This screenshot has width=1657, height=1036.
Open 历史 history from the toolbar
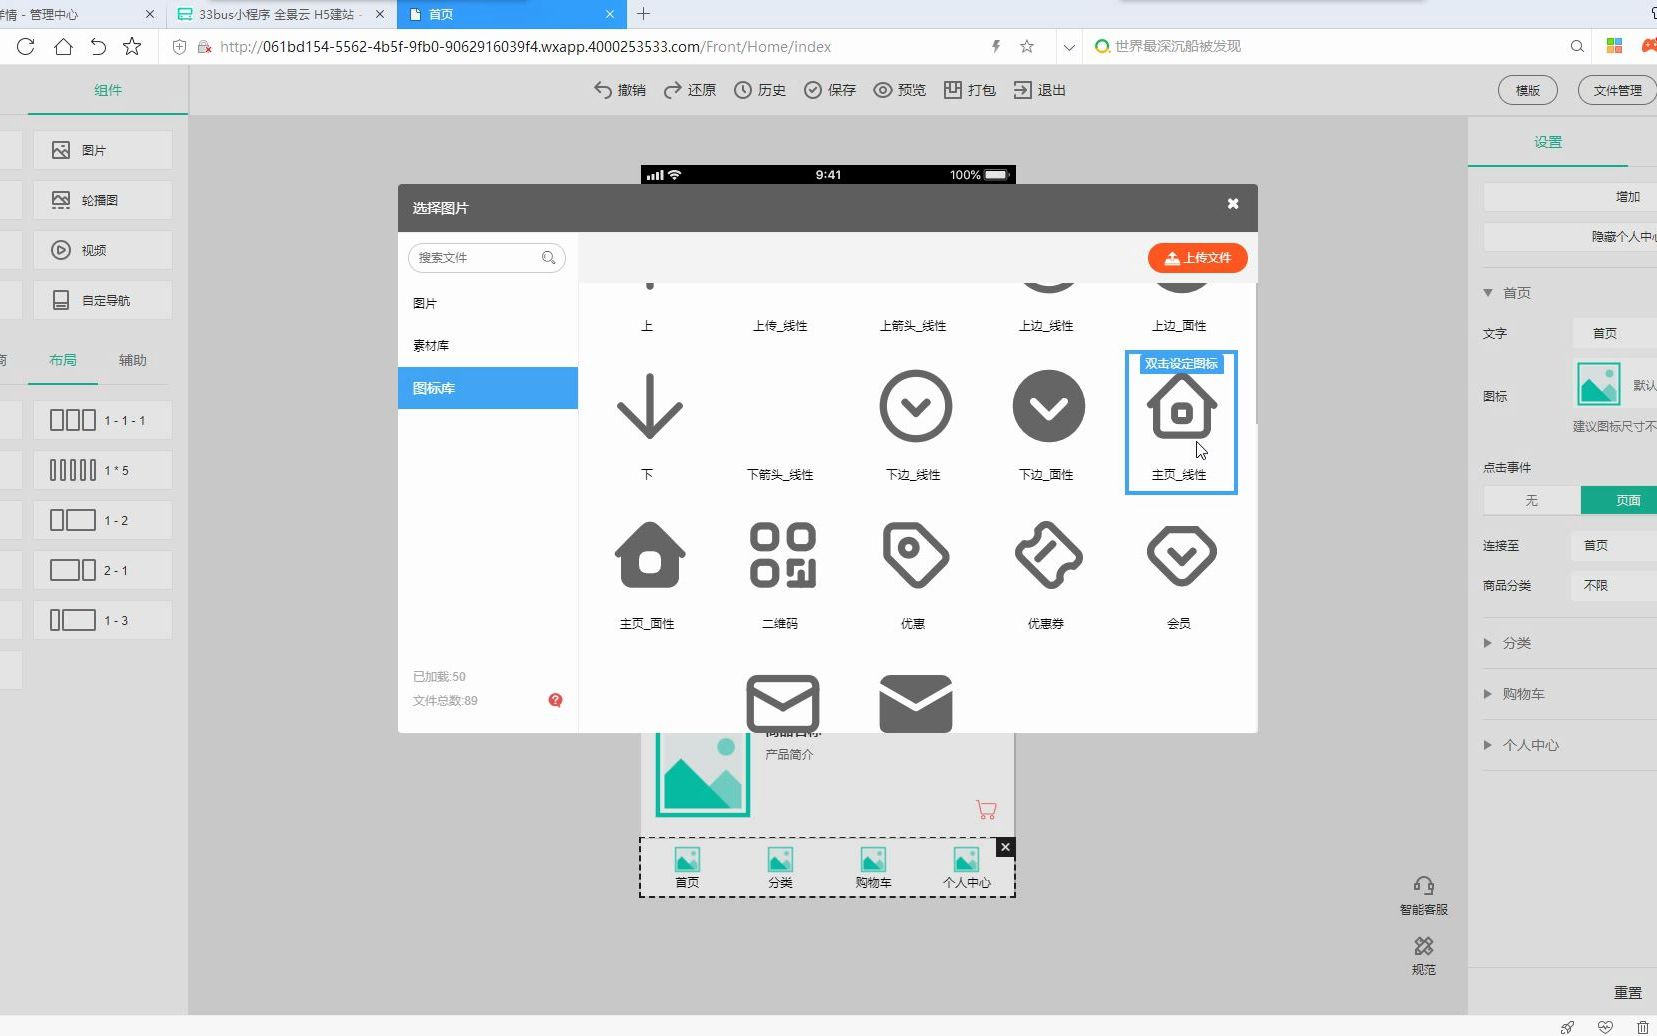pos(760,90)
